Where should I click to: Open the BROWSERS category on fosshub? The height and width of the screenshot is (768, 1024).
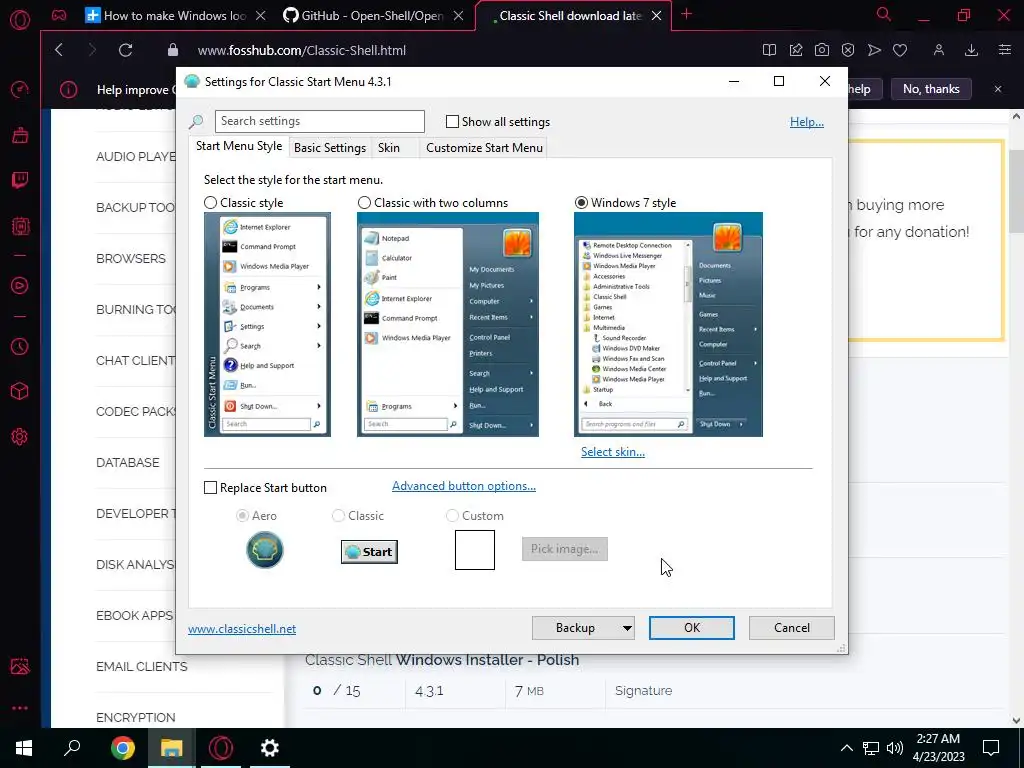coord(131,259)
